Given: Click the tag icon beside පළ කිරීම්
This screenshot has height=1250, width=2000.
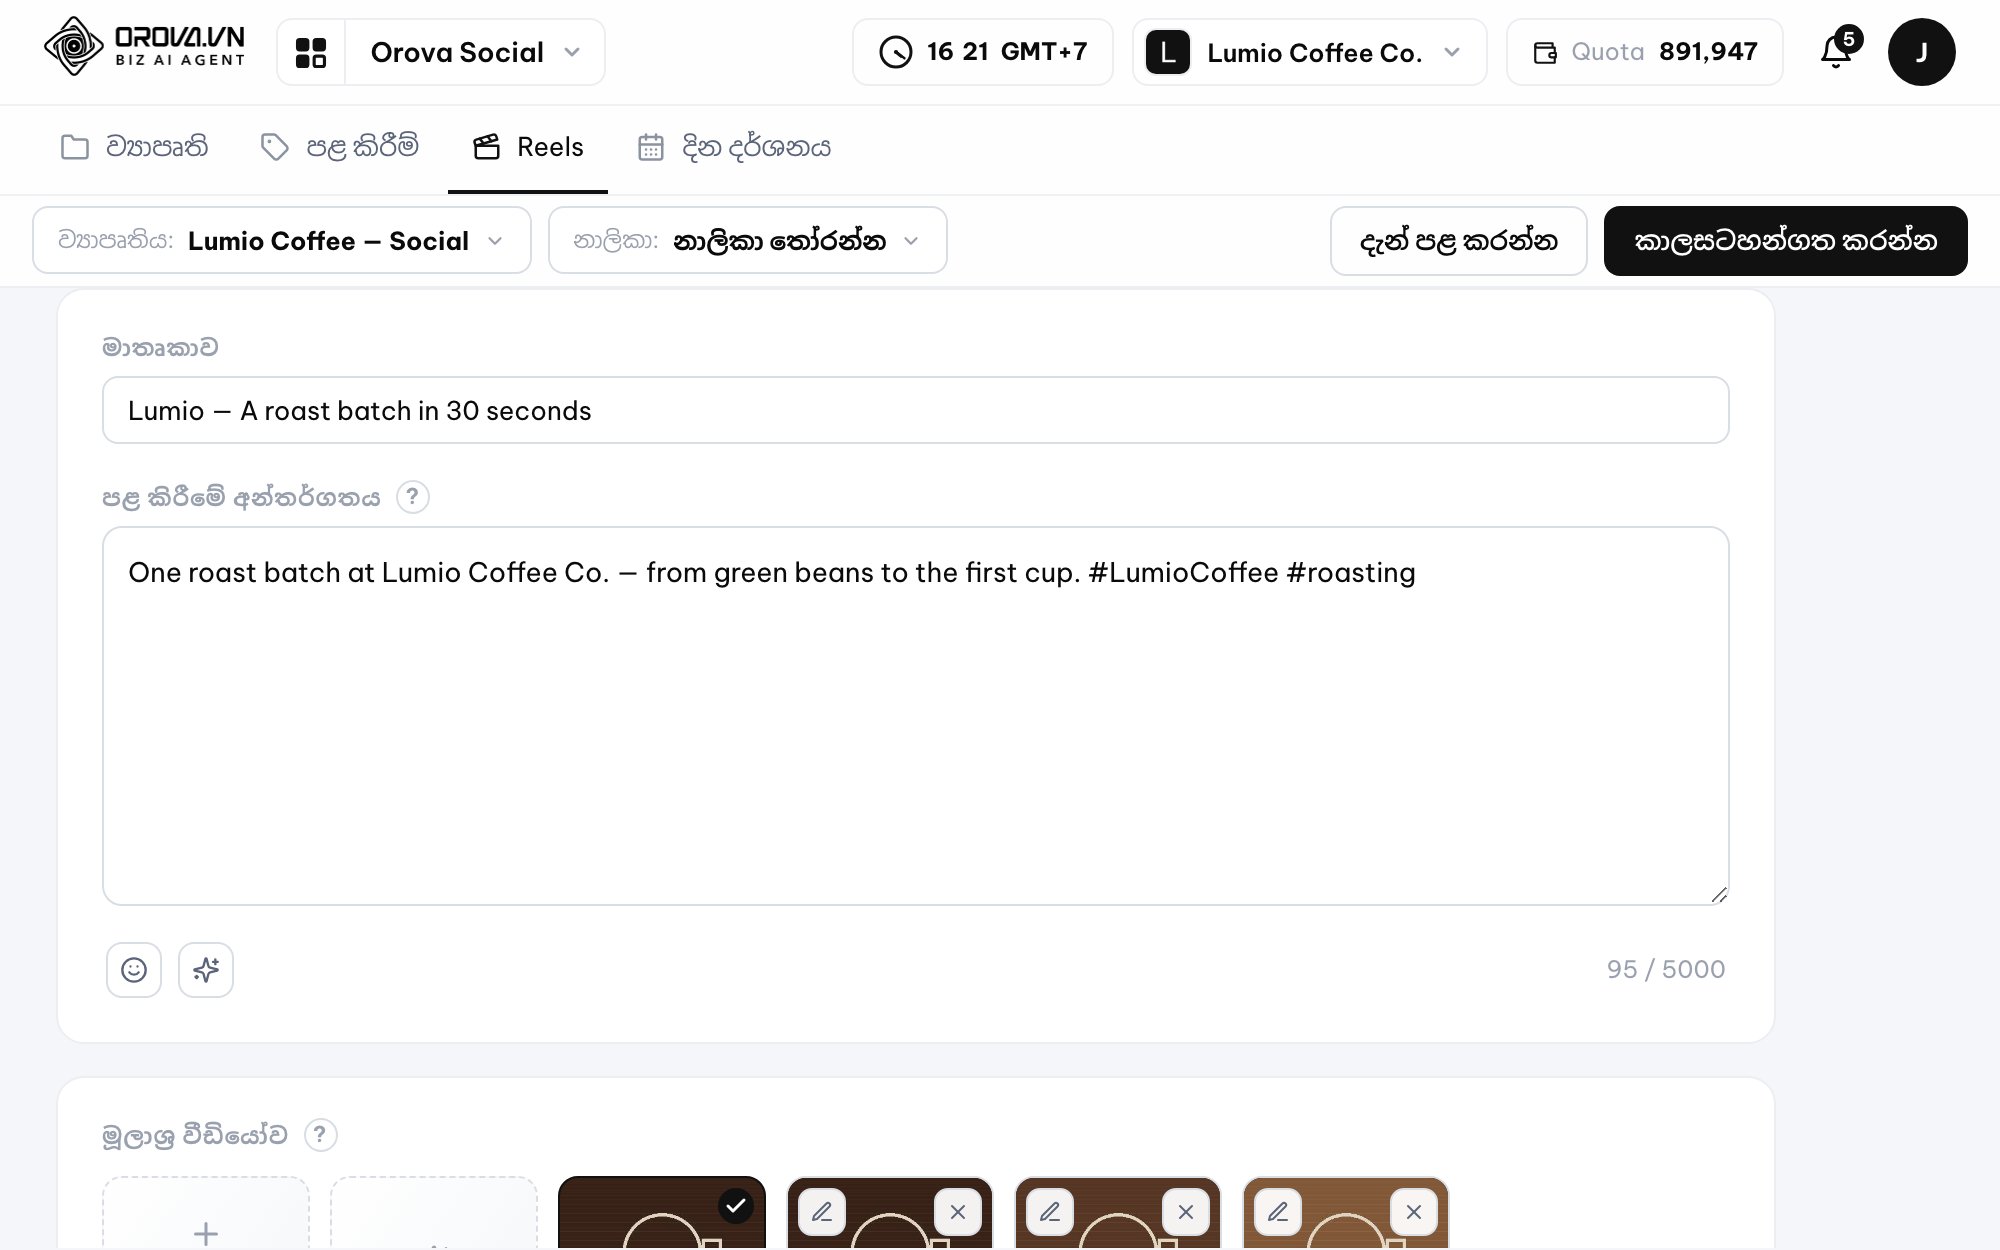Looking at the screenshot, I should [275, 147].
